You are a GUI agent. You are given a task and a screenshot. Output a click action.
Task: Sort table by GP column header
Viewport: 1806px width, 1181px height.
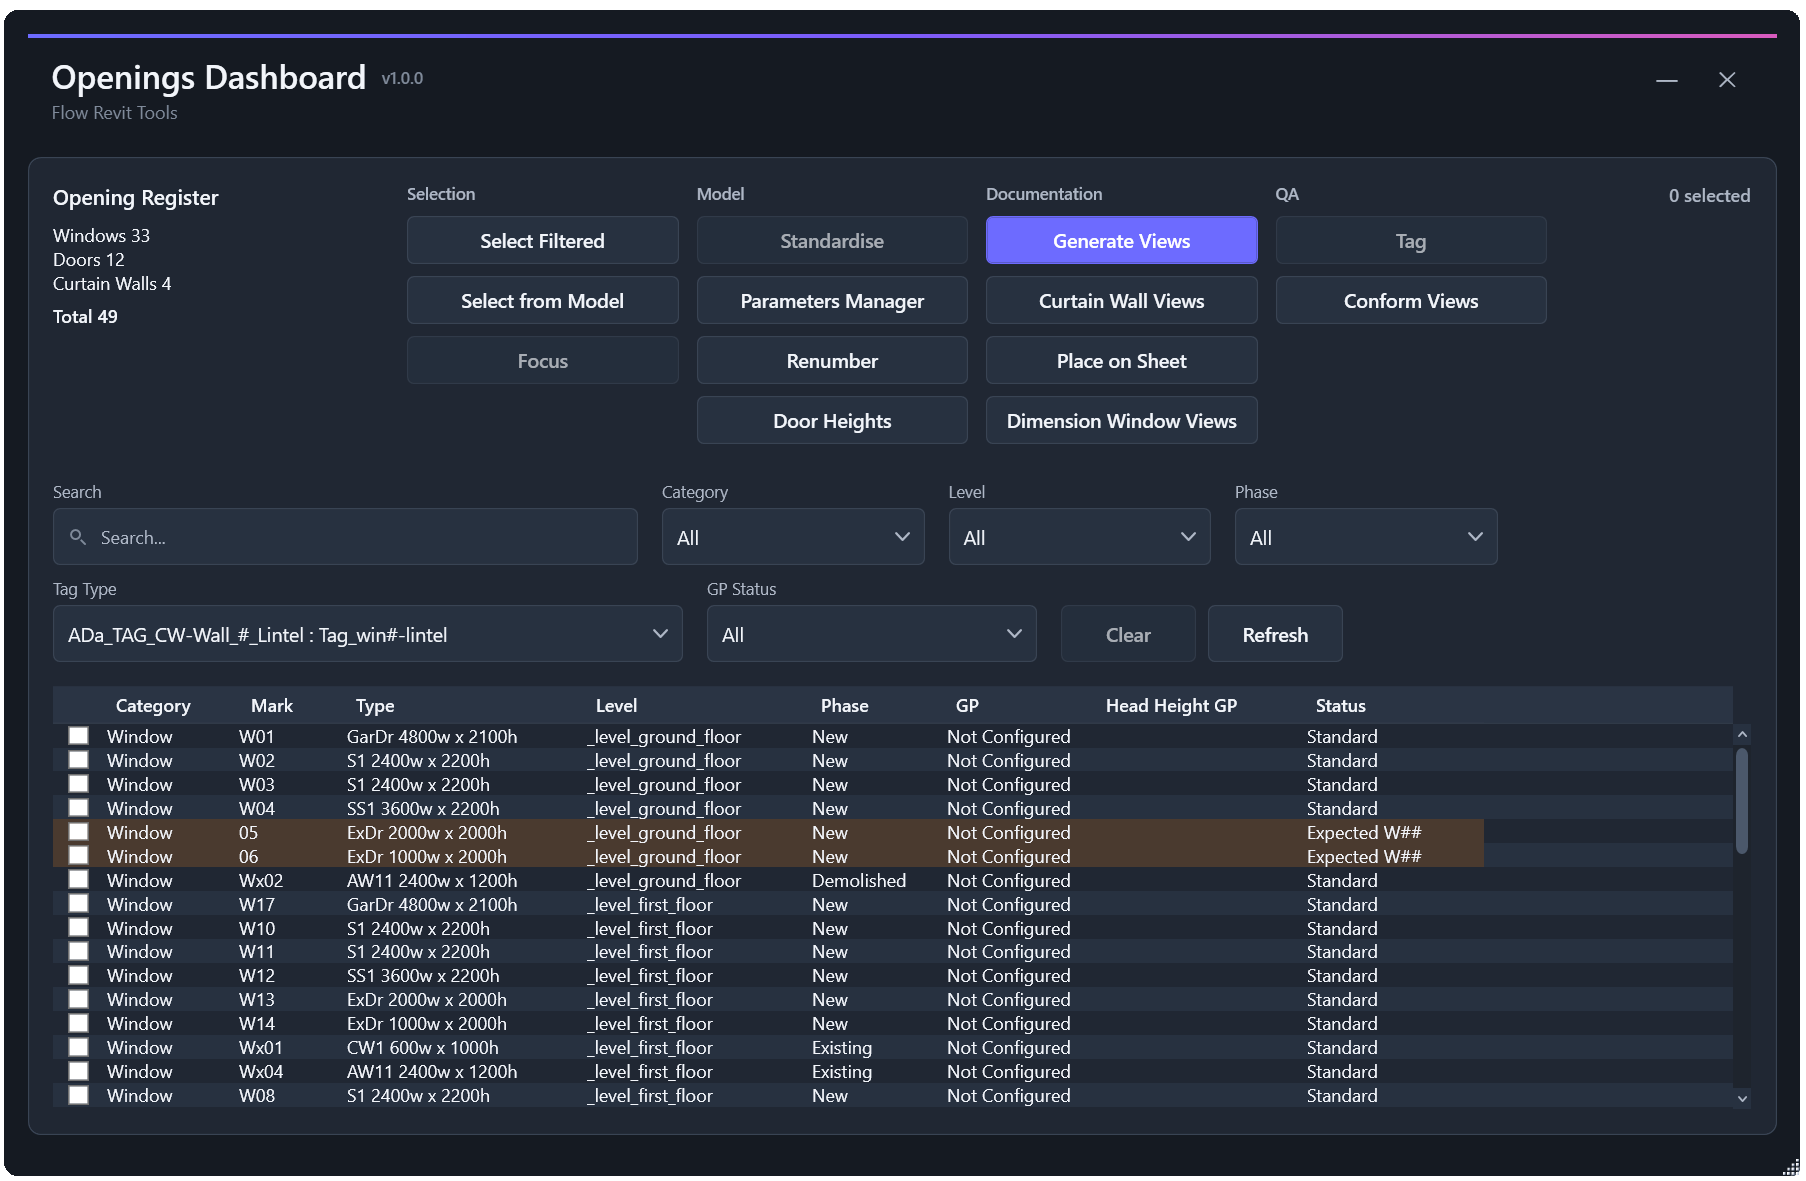pyautogui.click(x=967, y=705)
